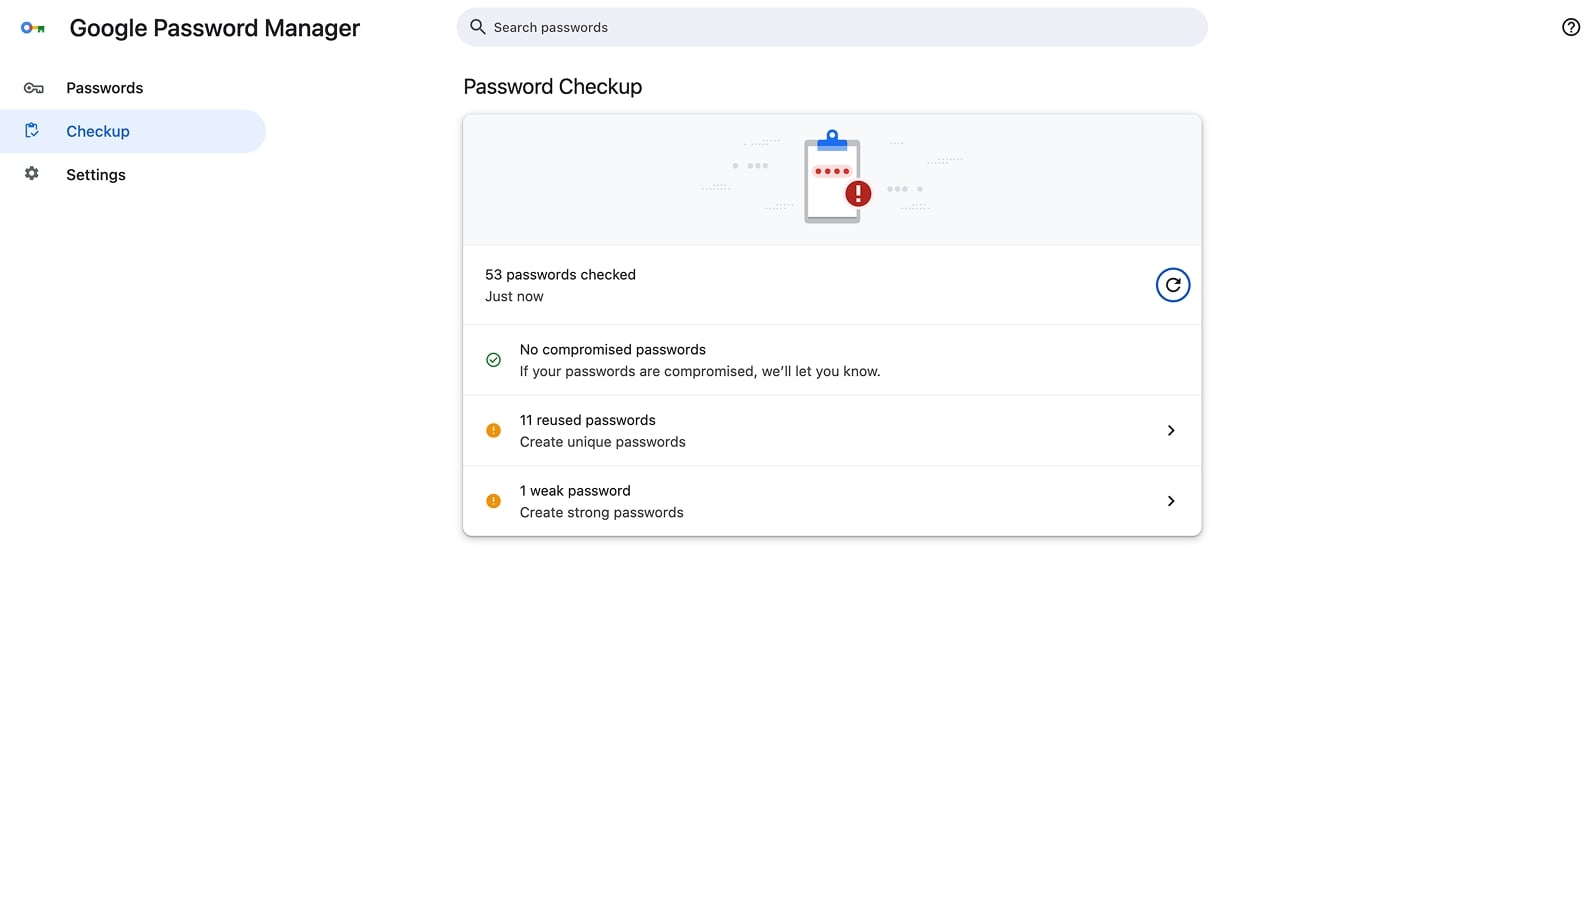Click 'Create unique passwords' subtitle
This screenshot has height=900, width=1593.
(602, 442)
